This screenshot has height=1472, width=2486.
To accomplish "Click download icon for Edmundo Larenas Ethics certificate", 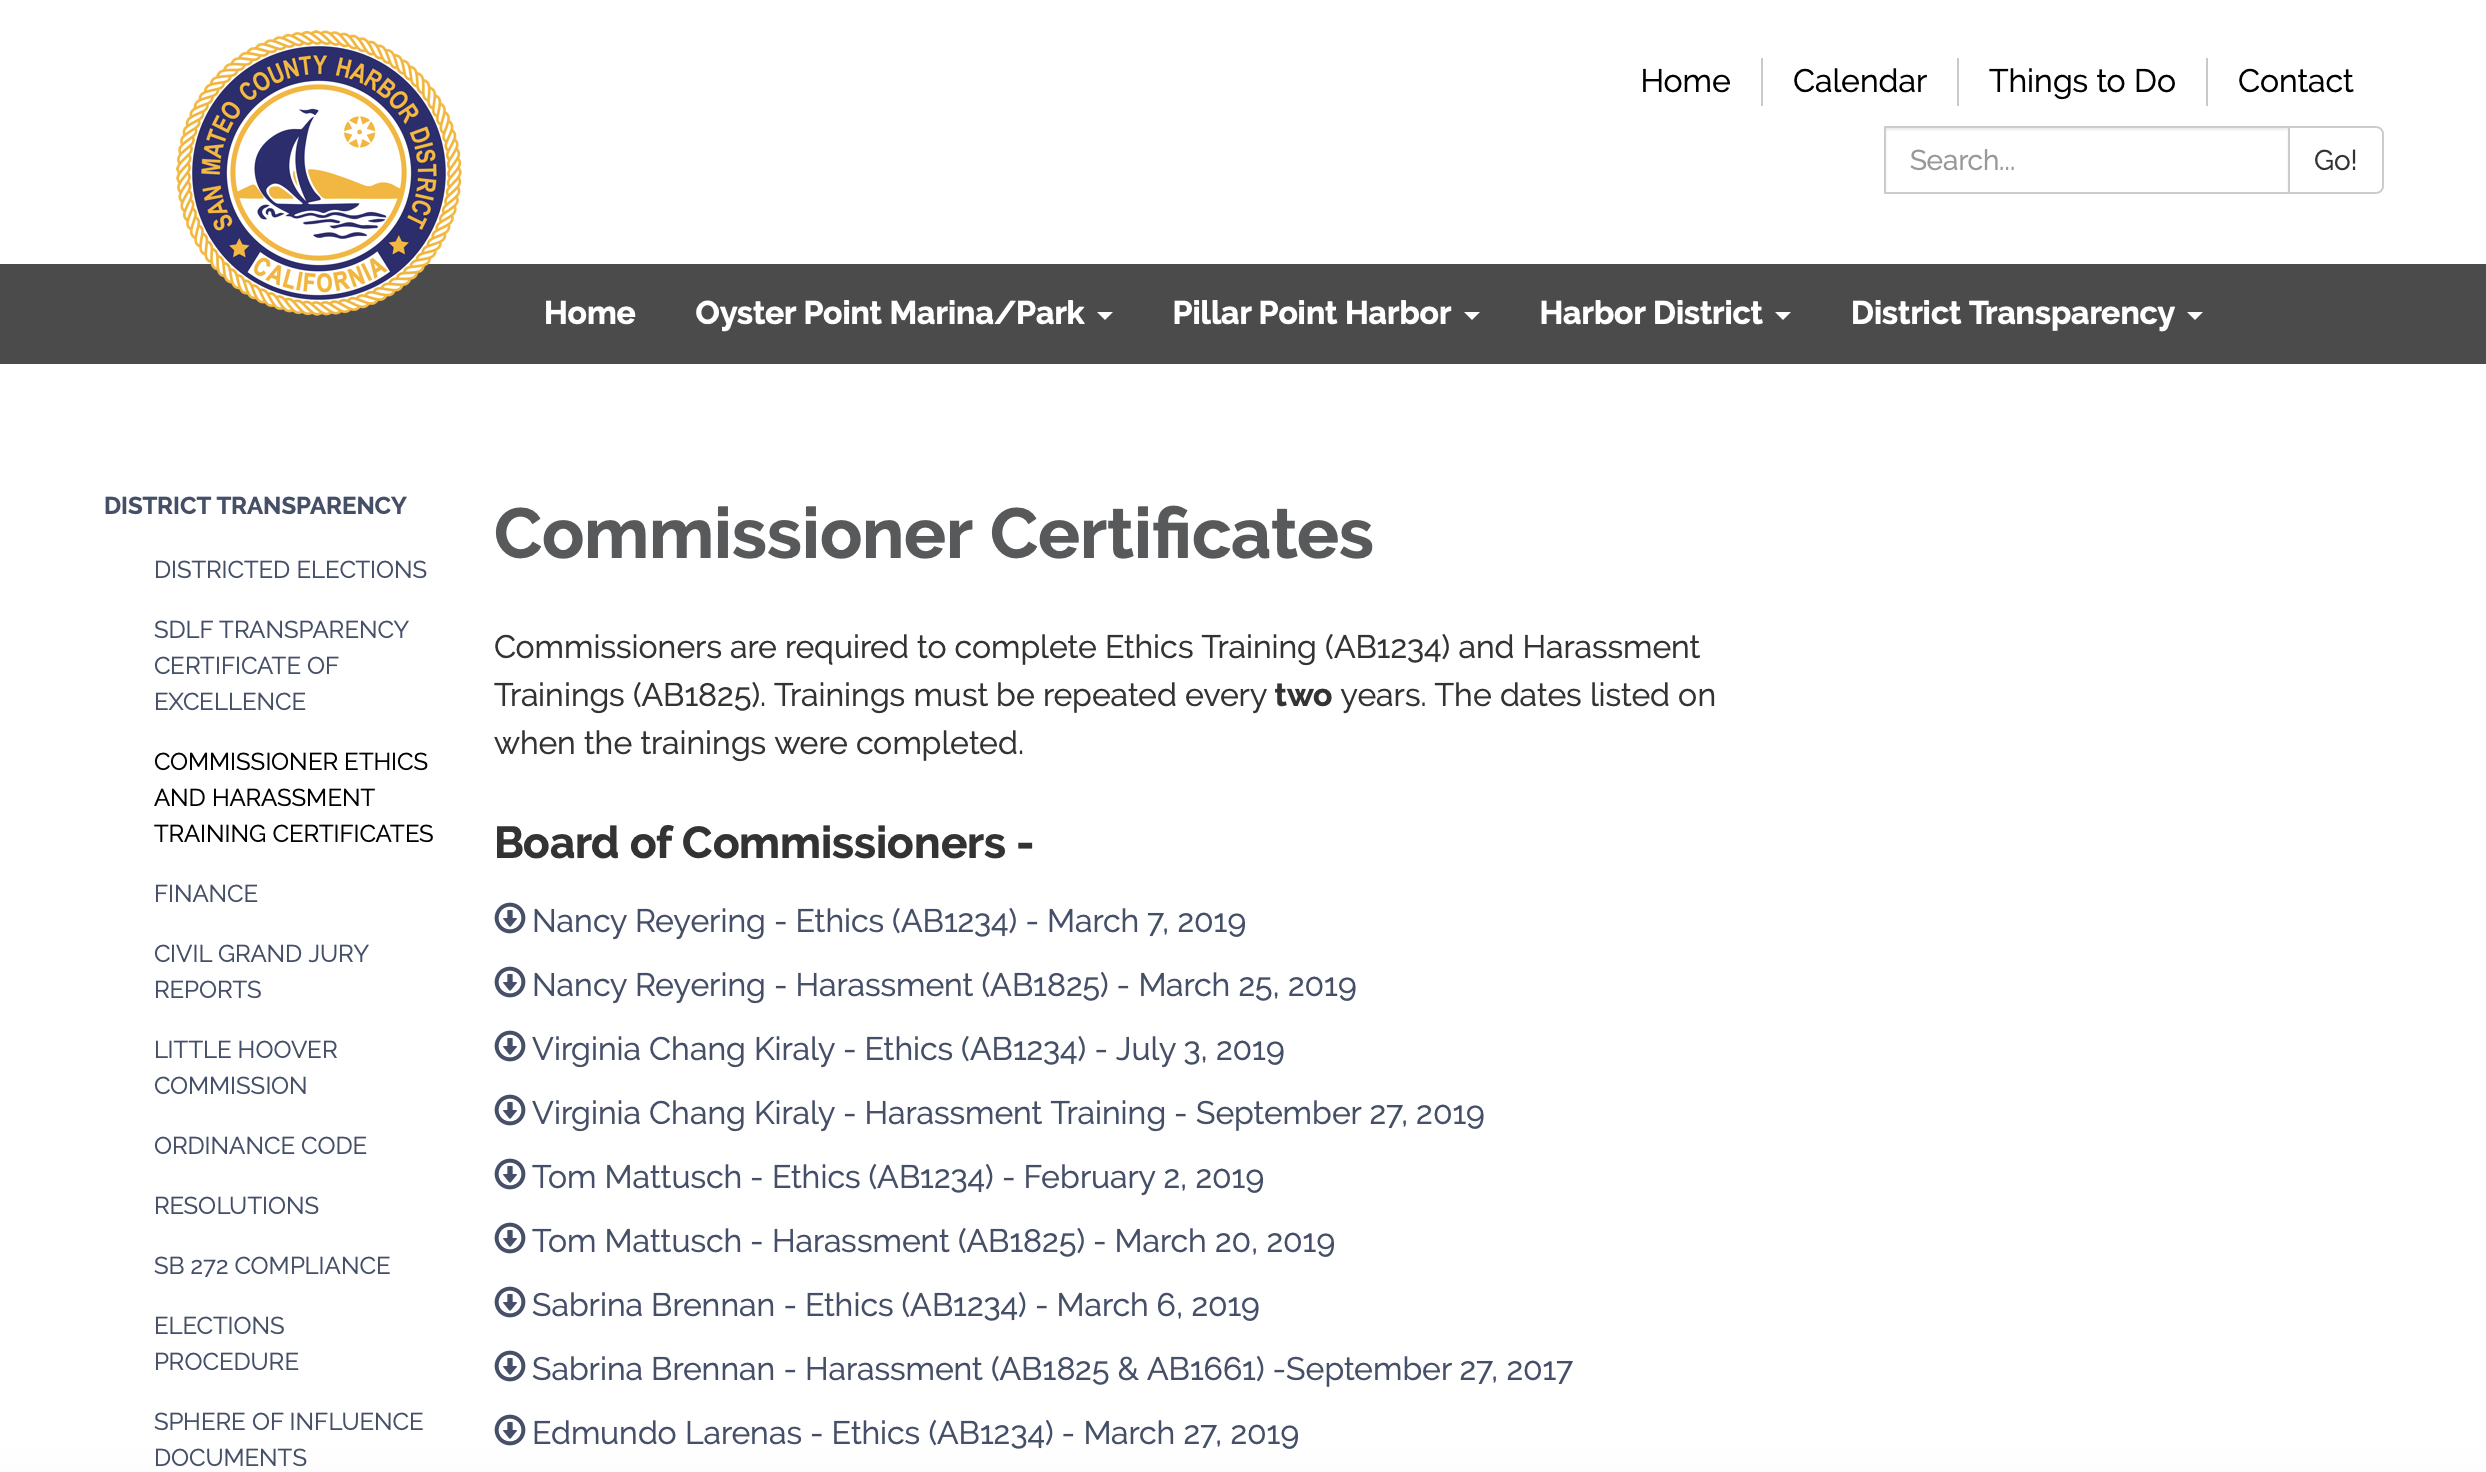I will click(510, 1430).
